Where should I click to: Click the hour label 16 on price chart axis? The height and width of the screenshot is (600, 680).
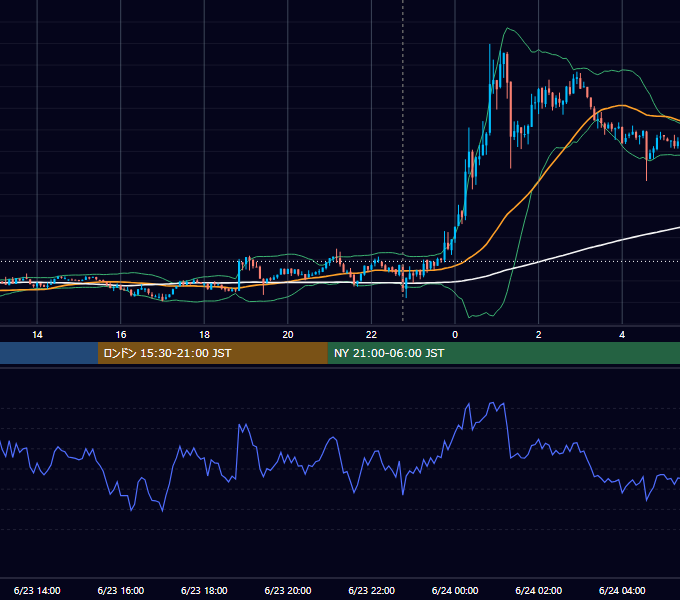tap(121, 335)
